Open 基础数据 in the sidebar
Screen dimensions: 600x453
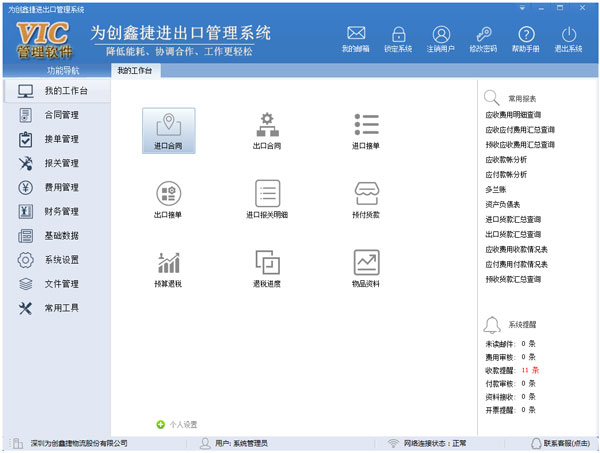[x=57, y=236]
